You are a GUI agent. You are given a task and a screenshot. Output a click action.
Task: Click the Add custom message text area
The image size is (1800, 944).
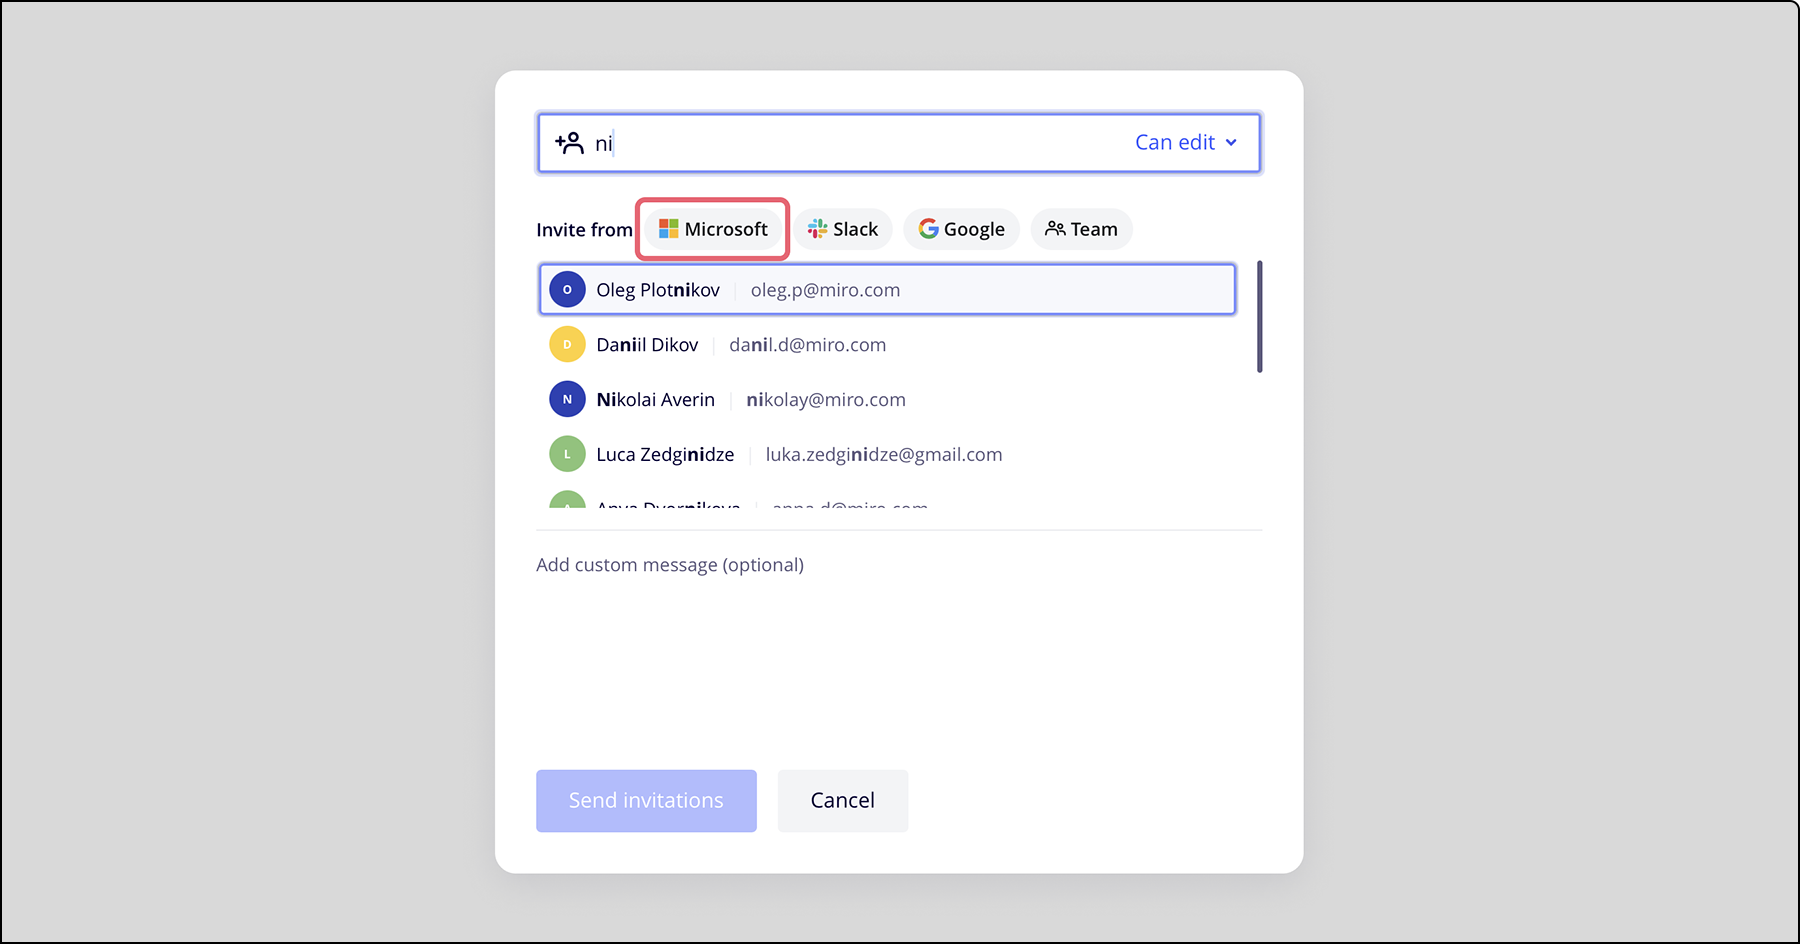[x=898, y=640]
